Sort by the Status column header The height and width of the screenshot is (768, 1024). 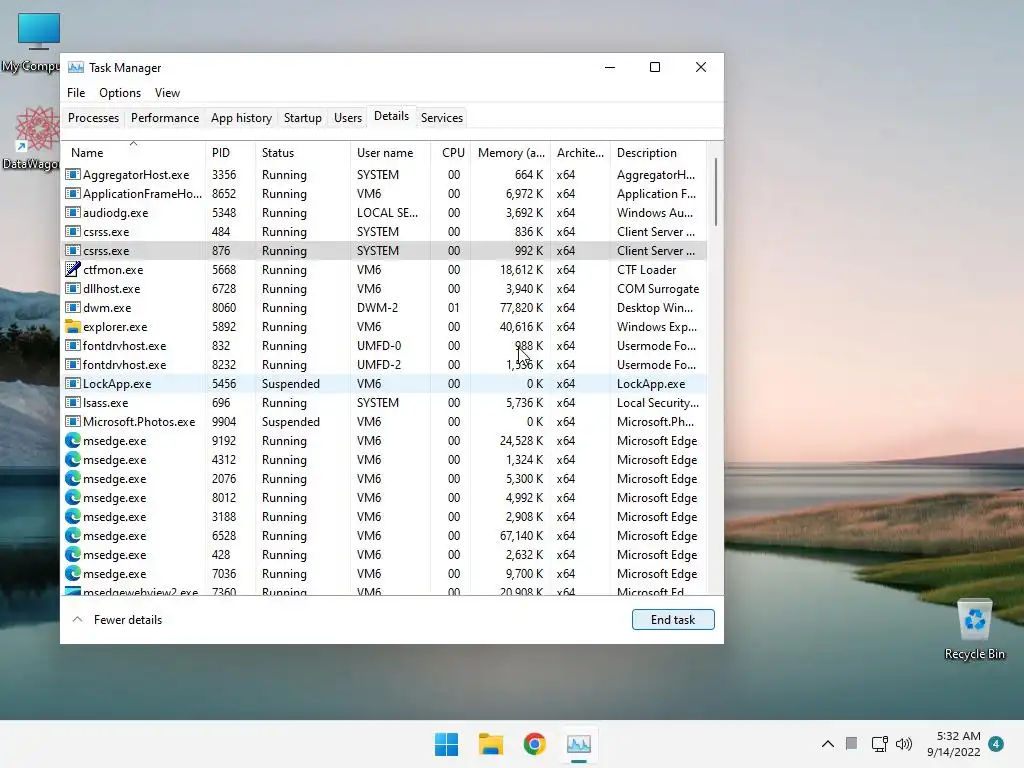tap(302, 152)
